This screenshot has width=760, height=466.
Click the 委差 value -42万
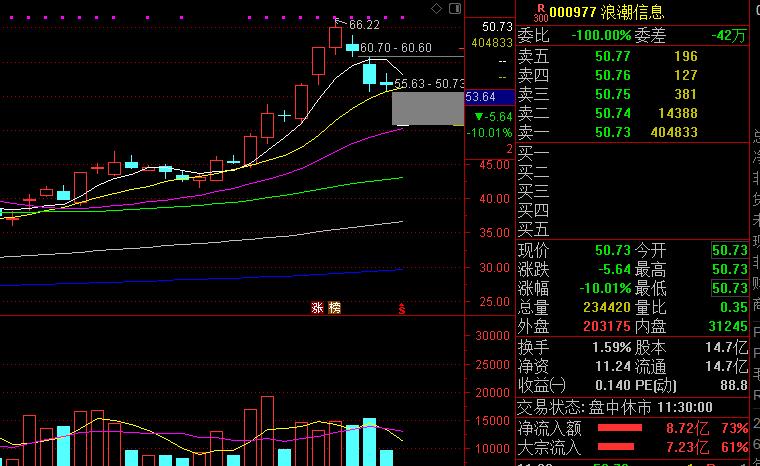(728, 36)
